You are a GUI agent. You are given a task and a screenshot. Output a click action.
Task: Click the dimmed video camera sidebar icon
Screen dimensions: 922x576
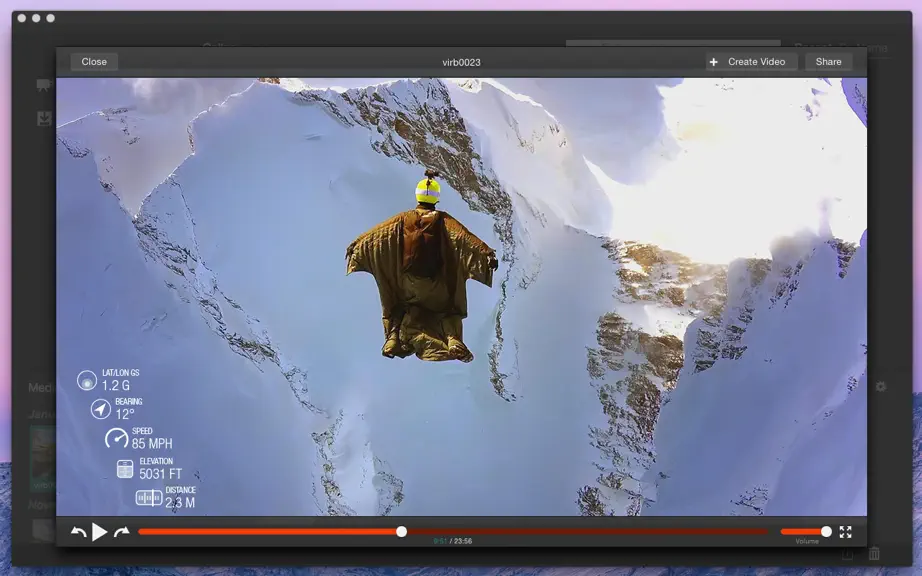pos(44,85)
